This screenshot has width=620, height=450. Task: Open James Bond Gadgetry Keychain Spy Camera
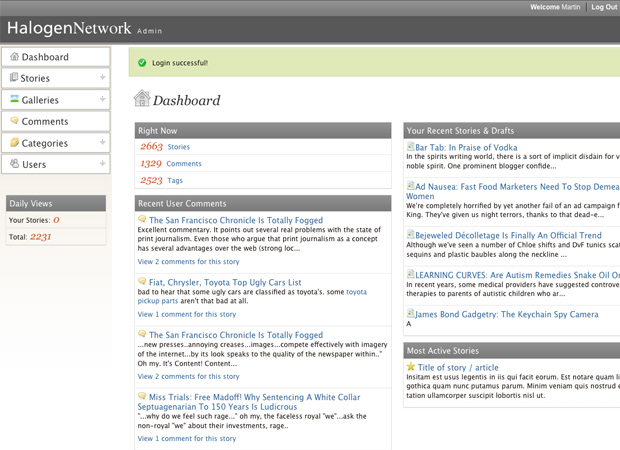pos(507,314)
